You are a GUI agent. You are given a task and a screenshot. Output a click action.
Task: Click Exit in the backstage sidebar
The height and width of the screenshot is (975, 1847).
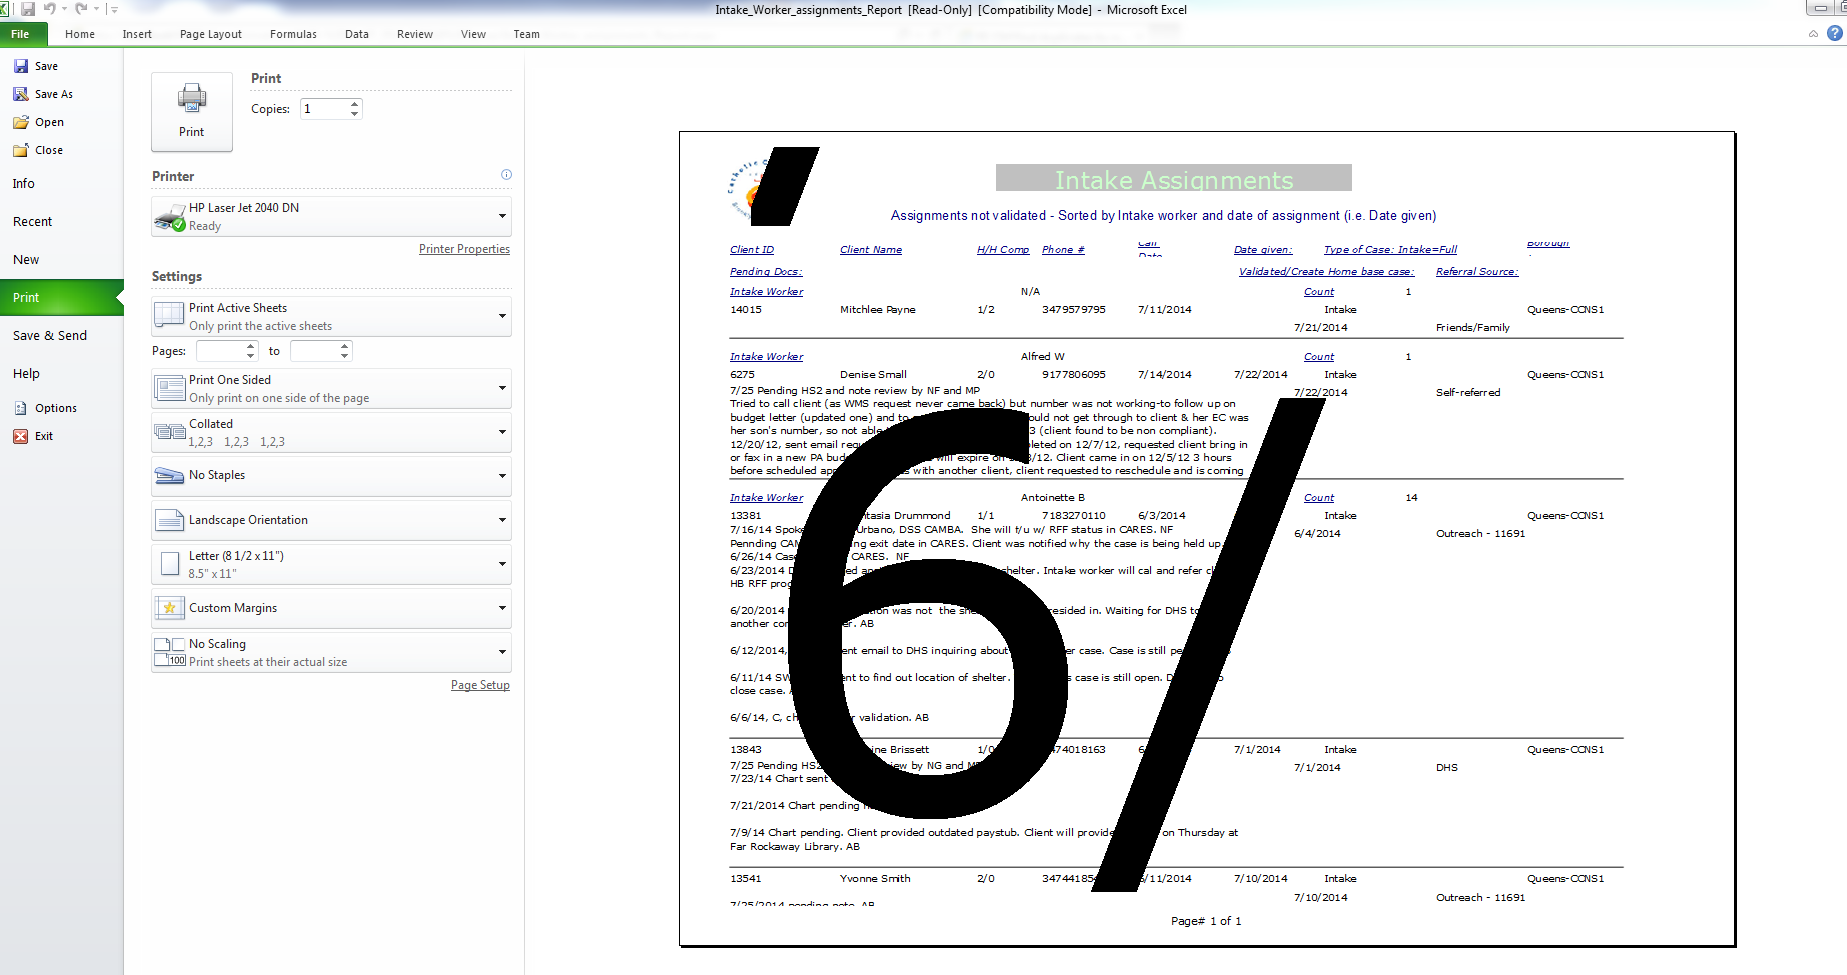pyautogui.click(x=33, y=436)
